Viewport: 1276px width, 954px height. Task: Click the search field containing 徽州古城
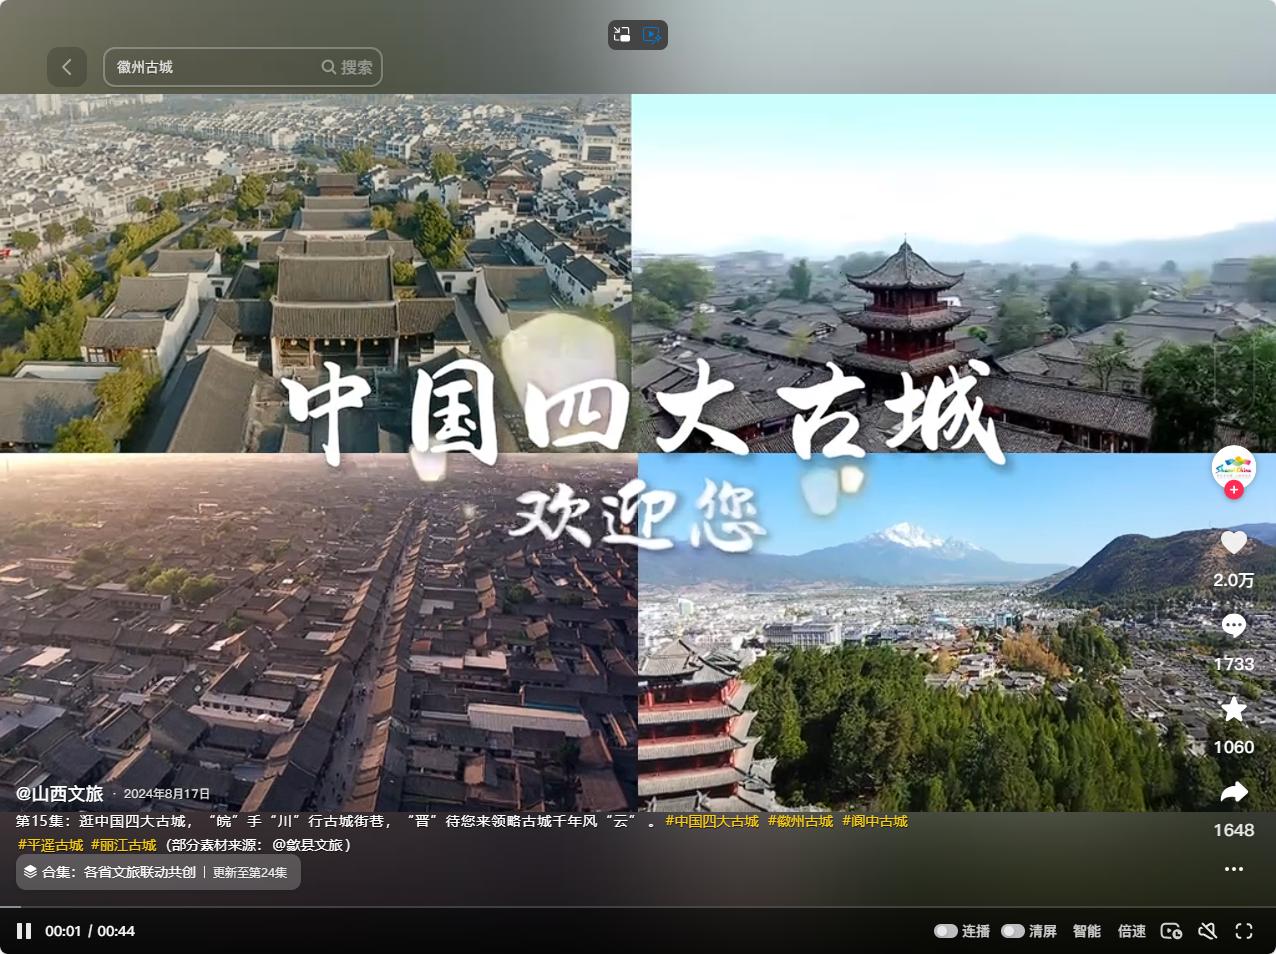(243, 67)
